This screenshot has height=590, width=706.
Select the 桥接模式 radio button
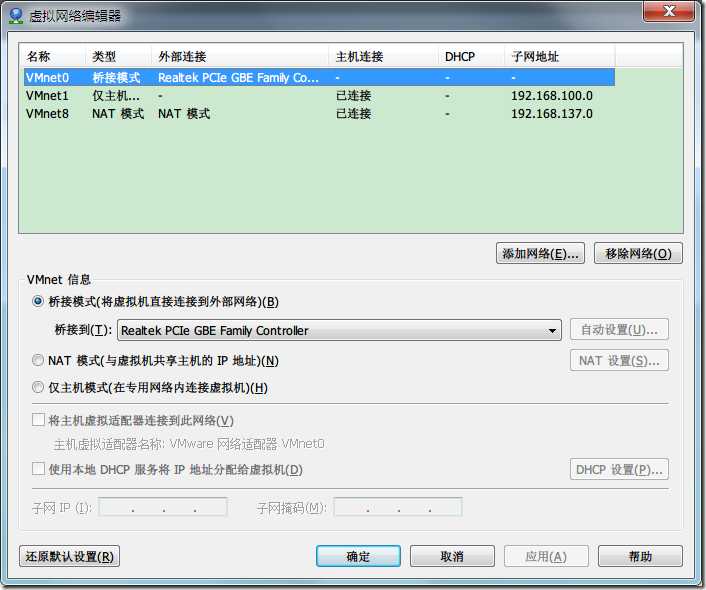point(38,301)
